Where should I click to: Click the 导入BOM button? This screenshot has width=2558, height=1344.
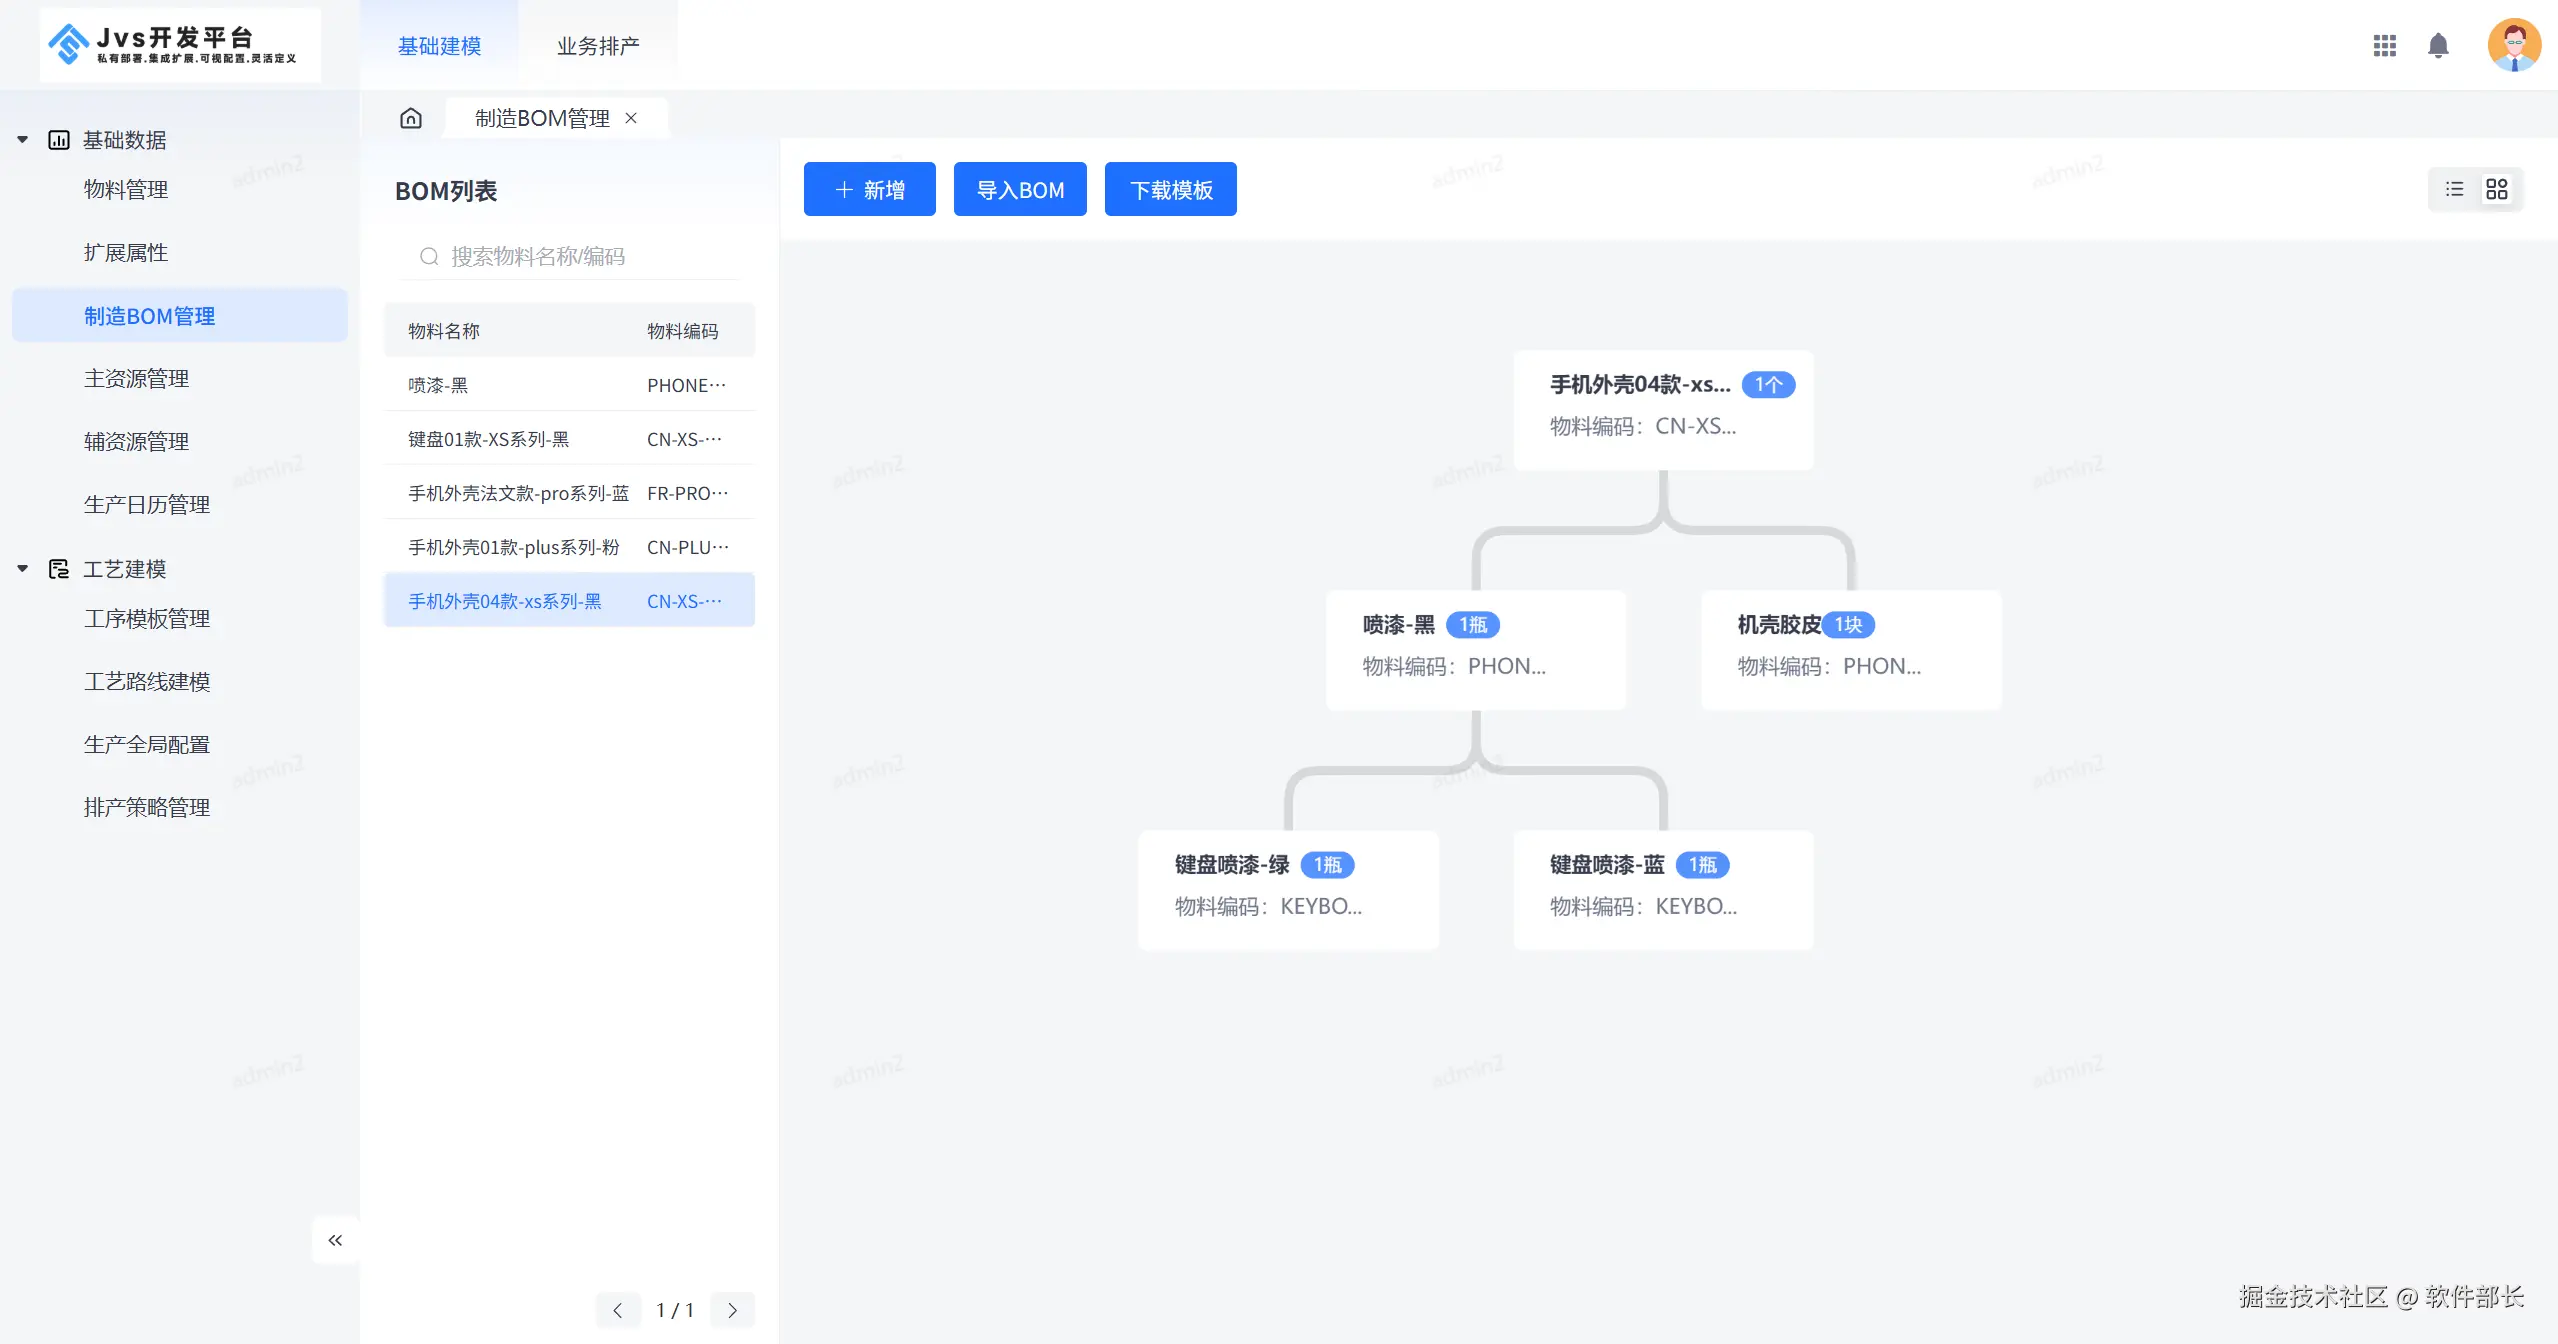click(1019, 189)
